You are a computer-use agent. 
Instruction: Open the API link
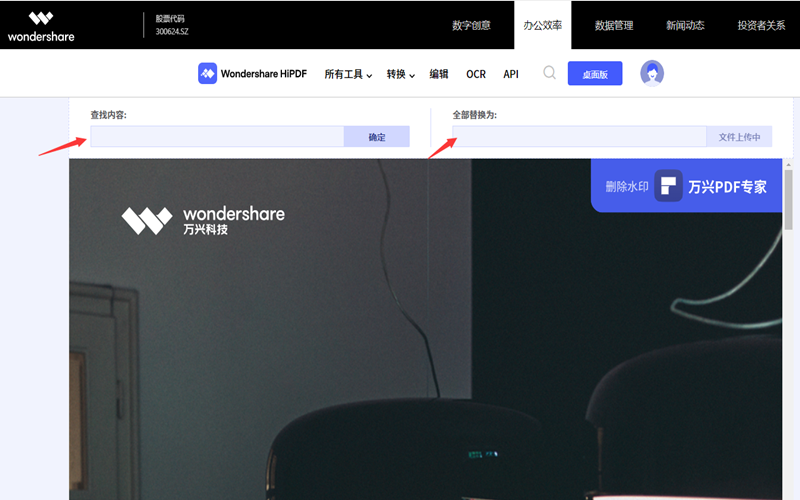click(x=511, y=74)
